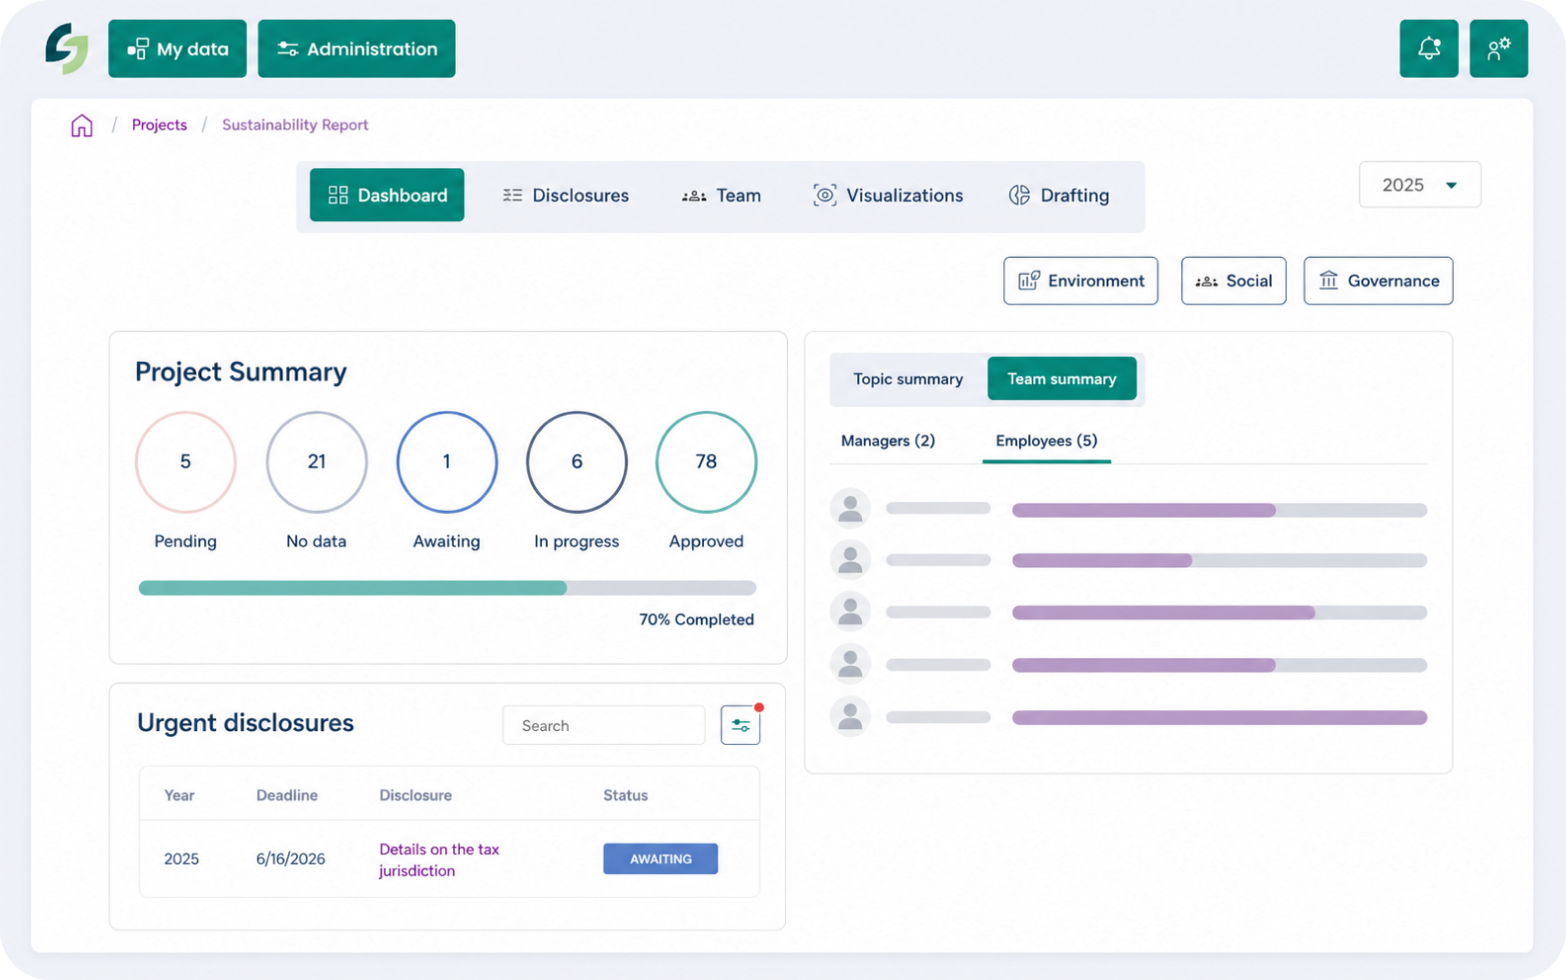Show the Managers (2) tab
This screenshot has width=1566, height=980.
(x=888, y=441)
